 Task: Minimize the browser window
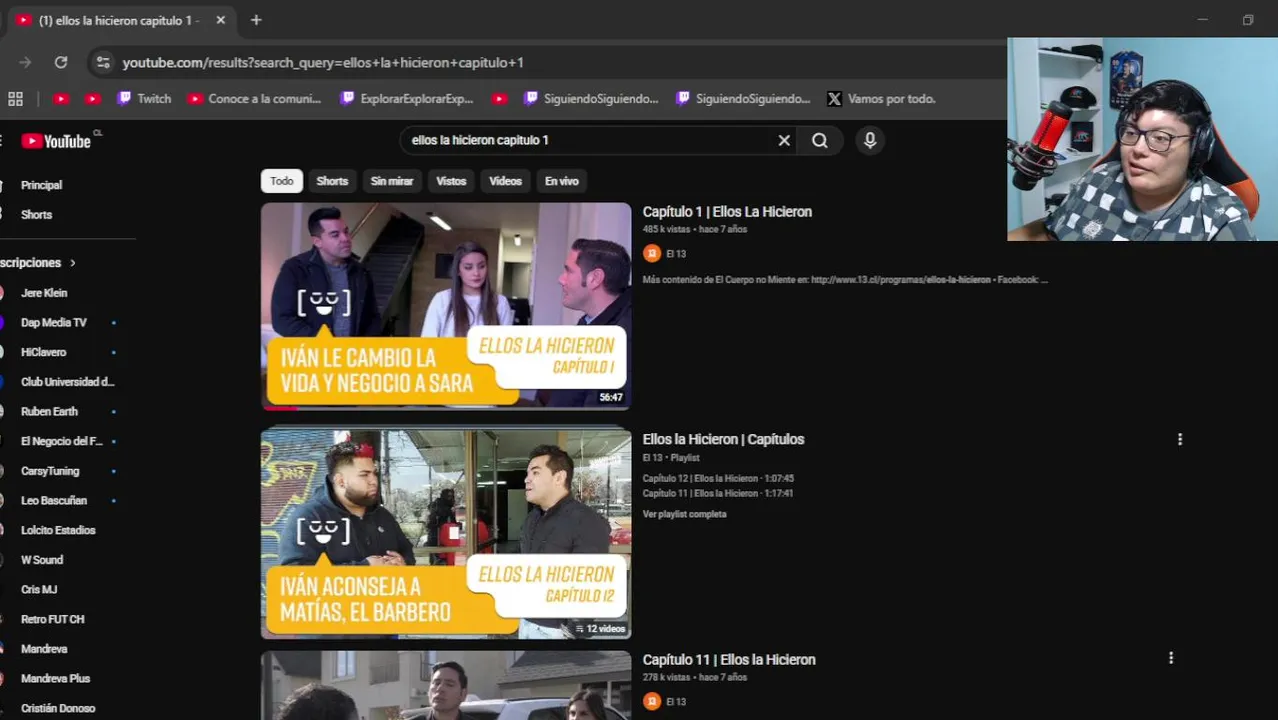(x=1203, y=20)
